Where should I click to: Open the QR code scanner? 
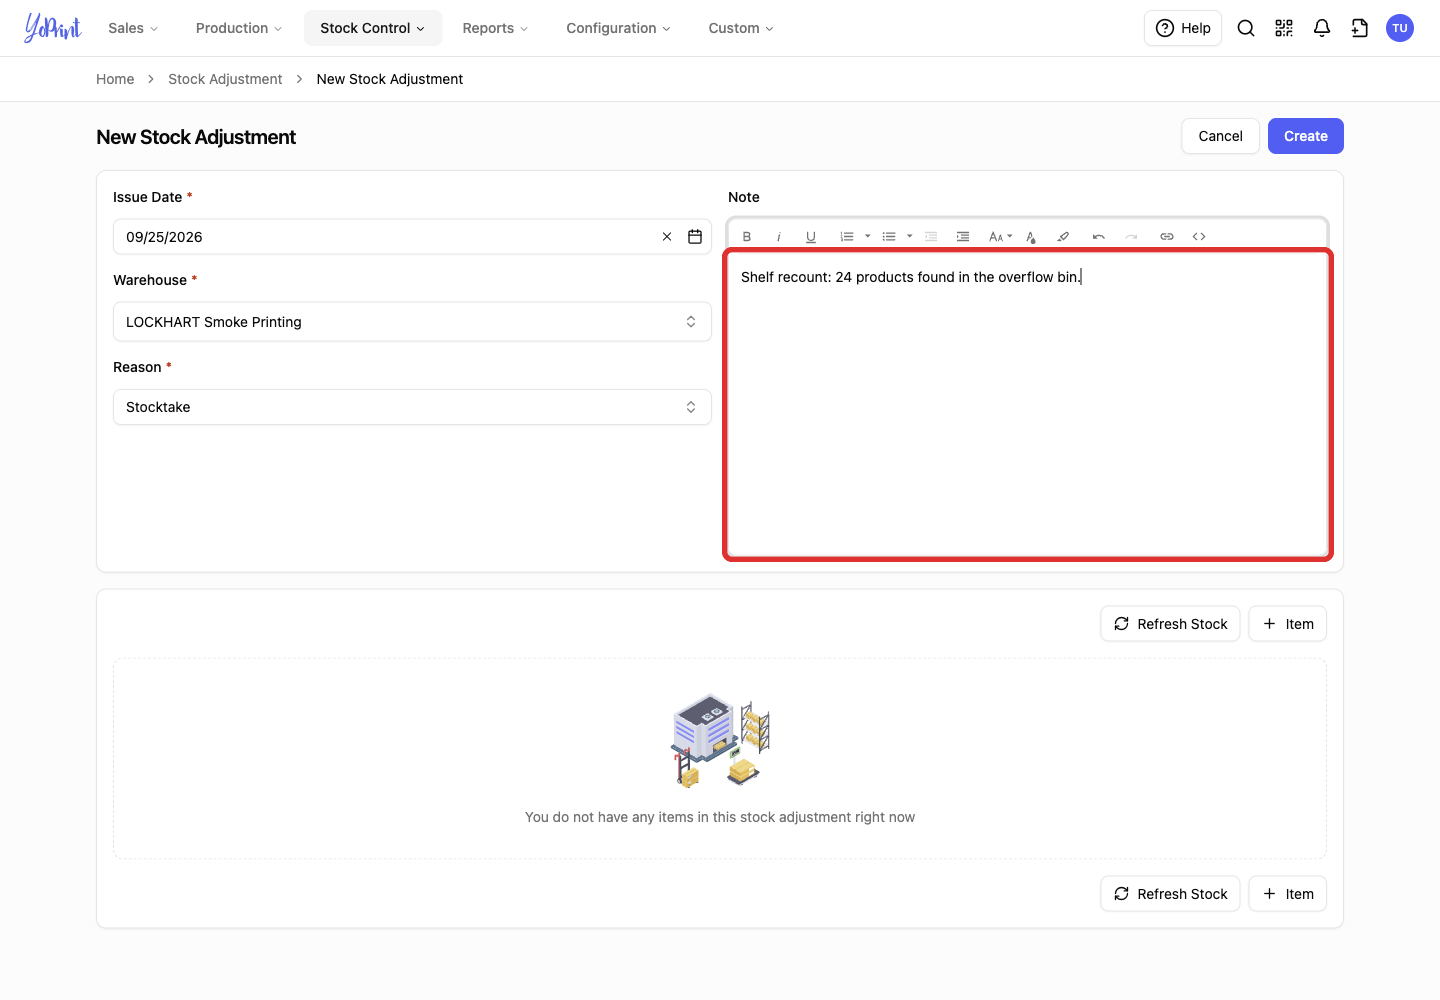coord(1284,28)
